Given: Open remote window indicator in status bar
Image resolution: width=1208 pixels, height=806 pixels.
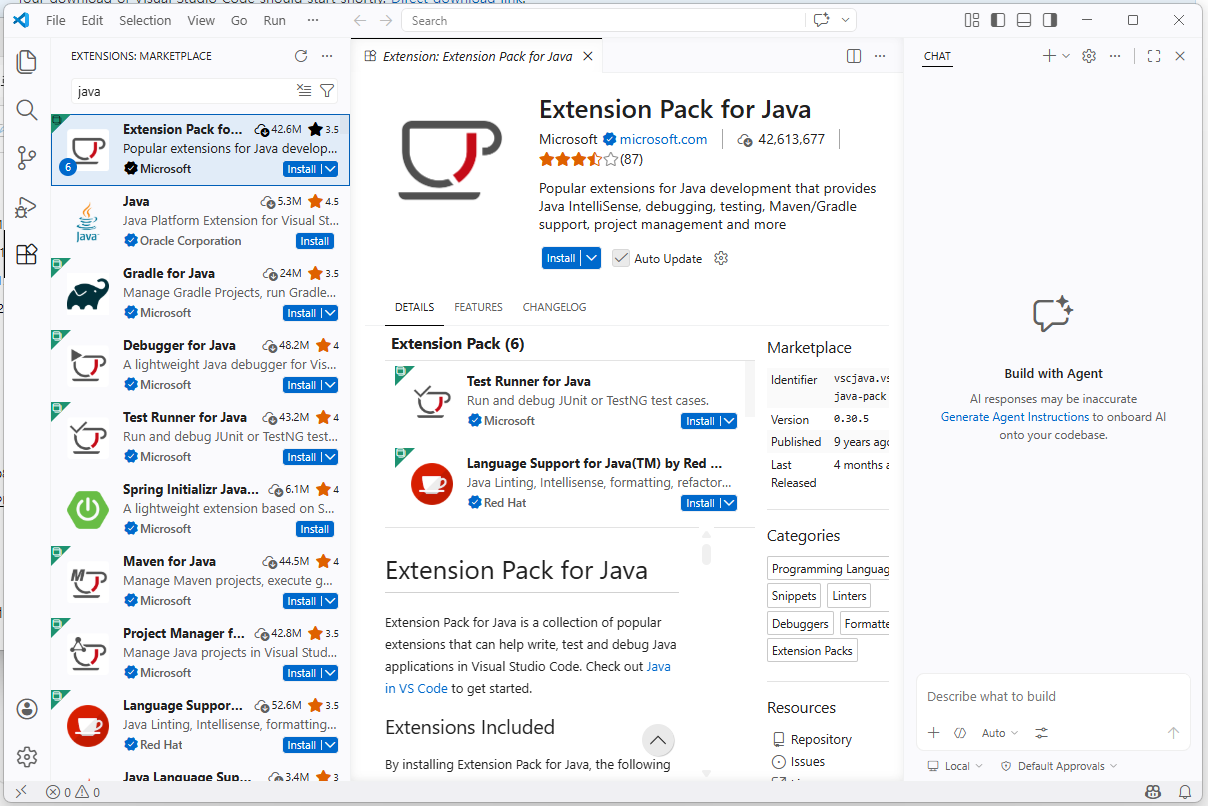Looking at the screenshot, I should pyautogui.click(x=21, y=792).
